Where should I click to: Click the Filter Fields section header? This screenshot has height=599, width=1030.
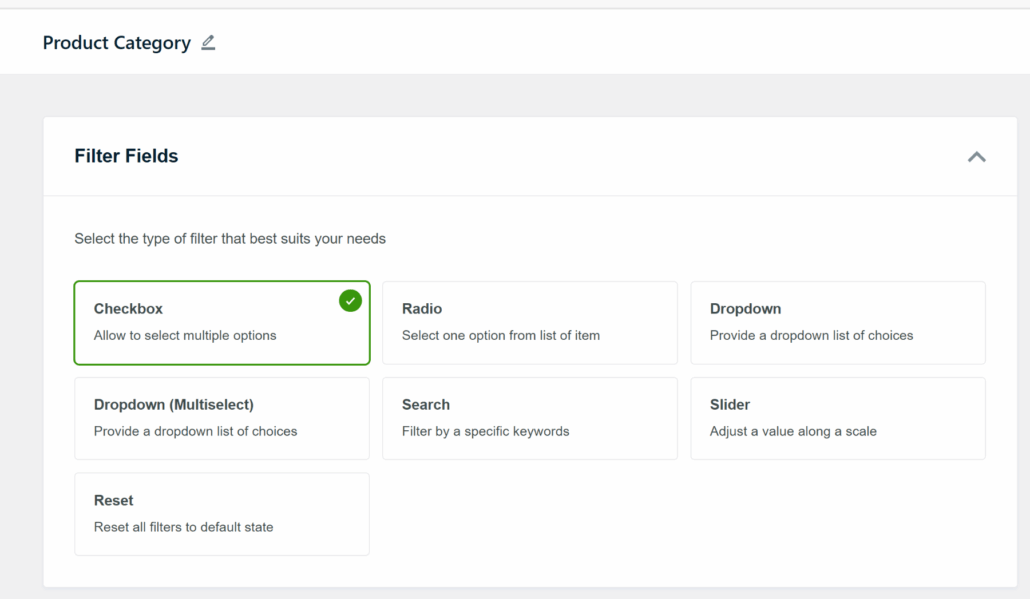(126, 156)
